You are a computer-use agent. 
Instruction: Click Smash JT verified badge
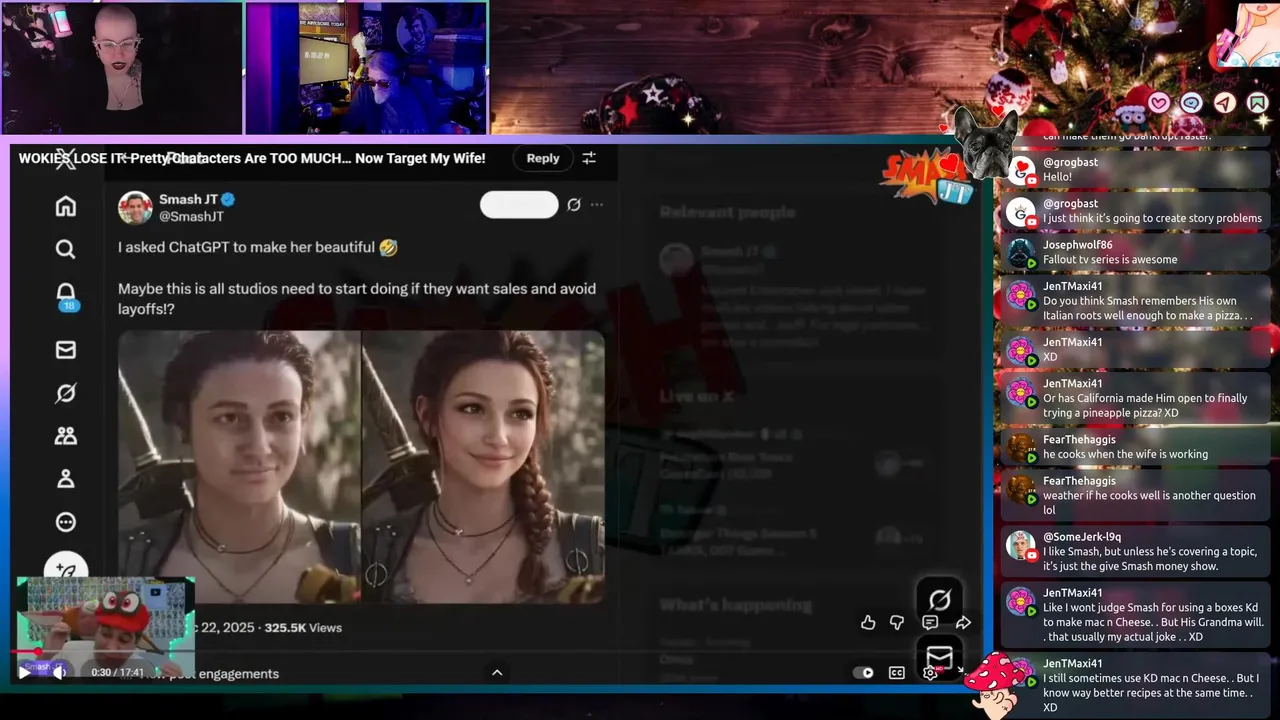pos(228,199)
